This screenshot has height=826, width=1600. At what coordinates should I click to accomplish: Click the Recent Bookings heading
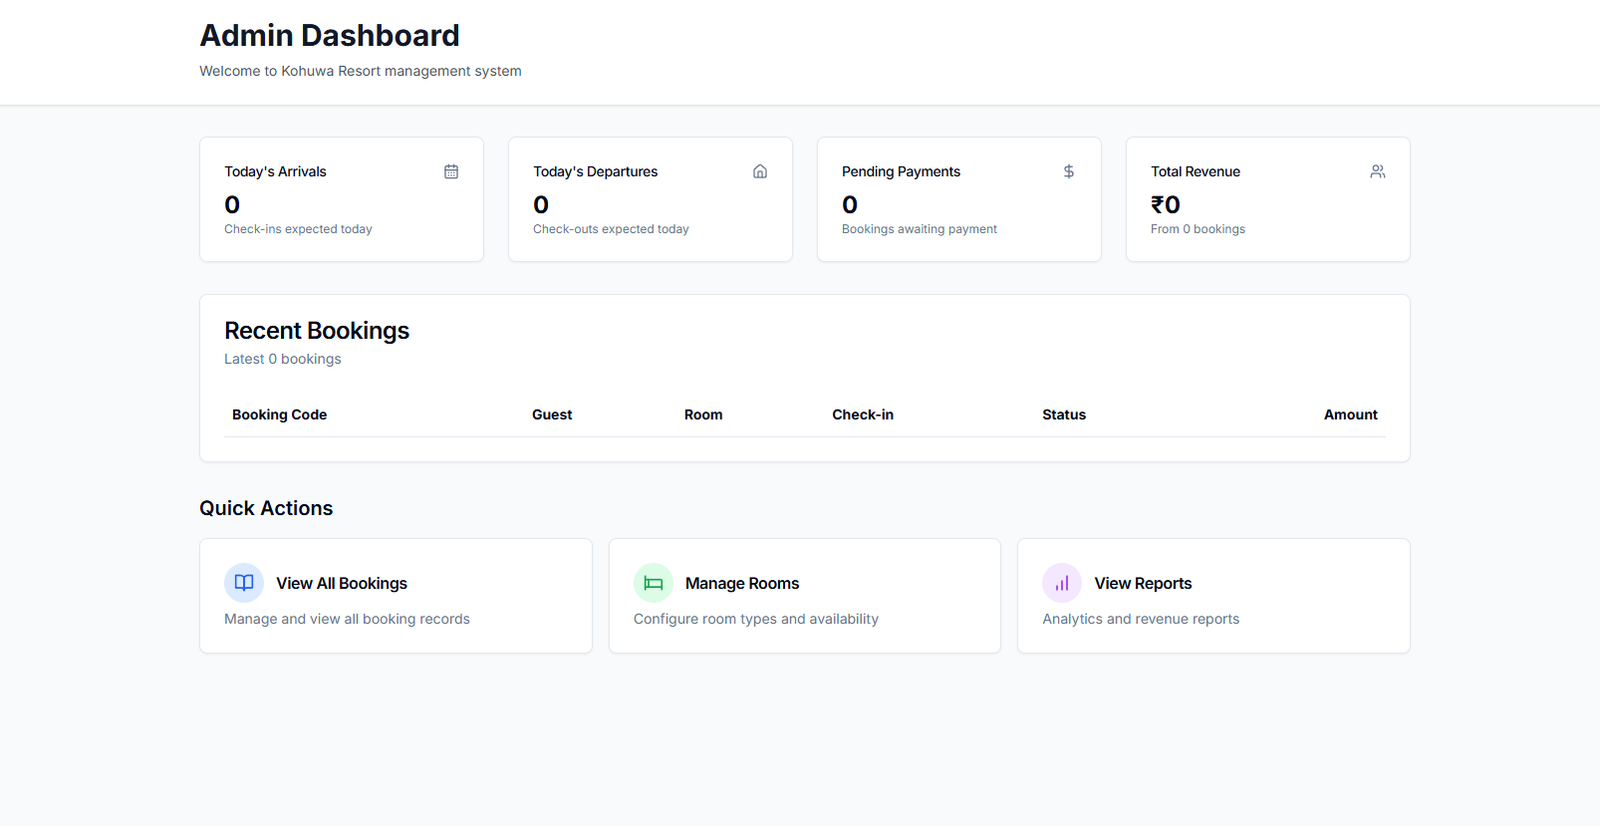[x=317, y=331]
